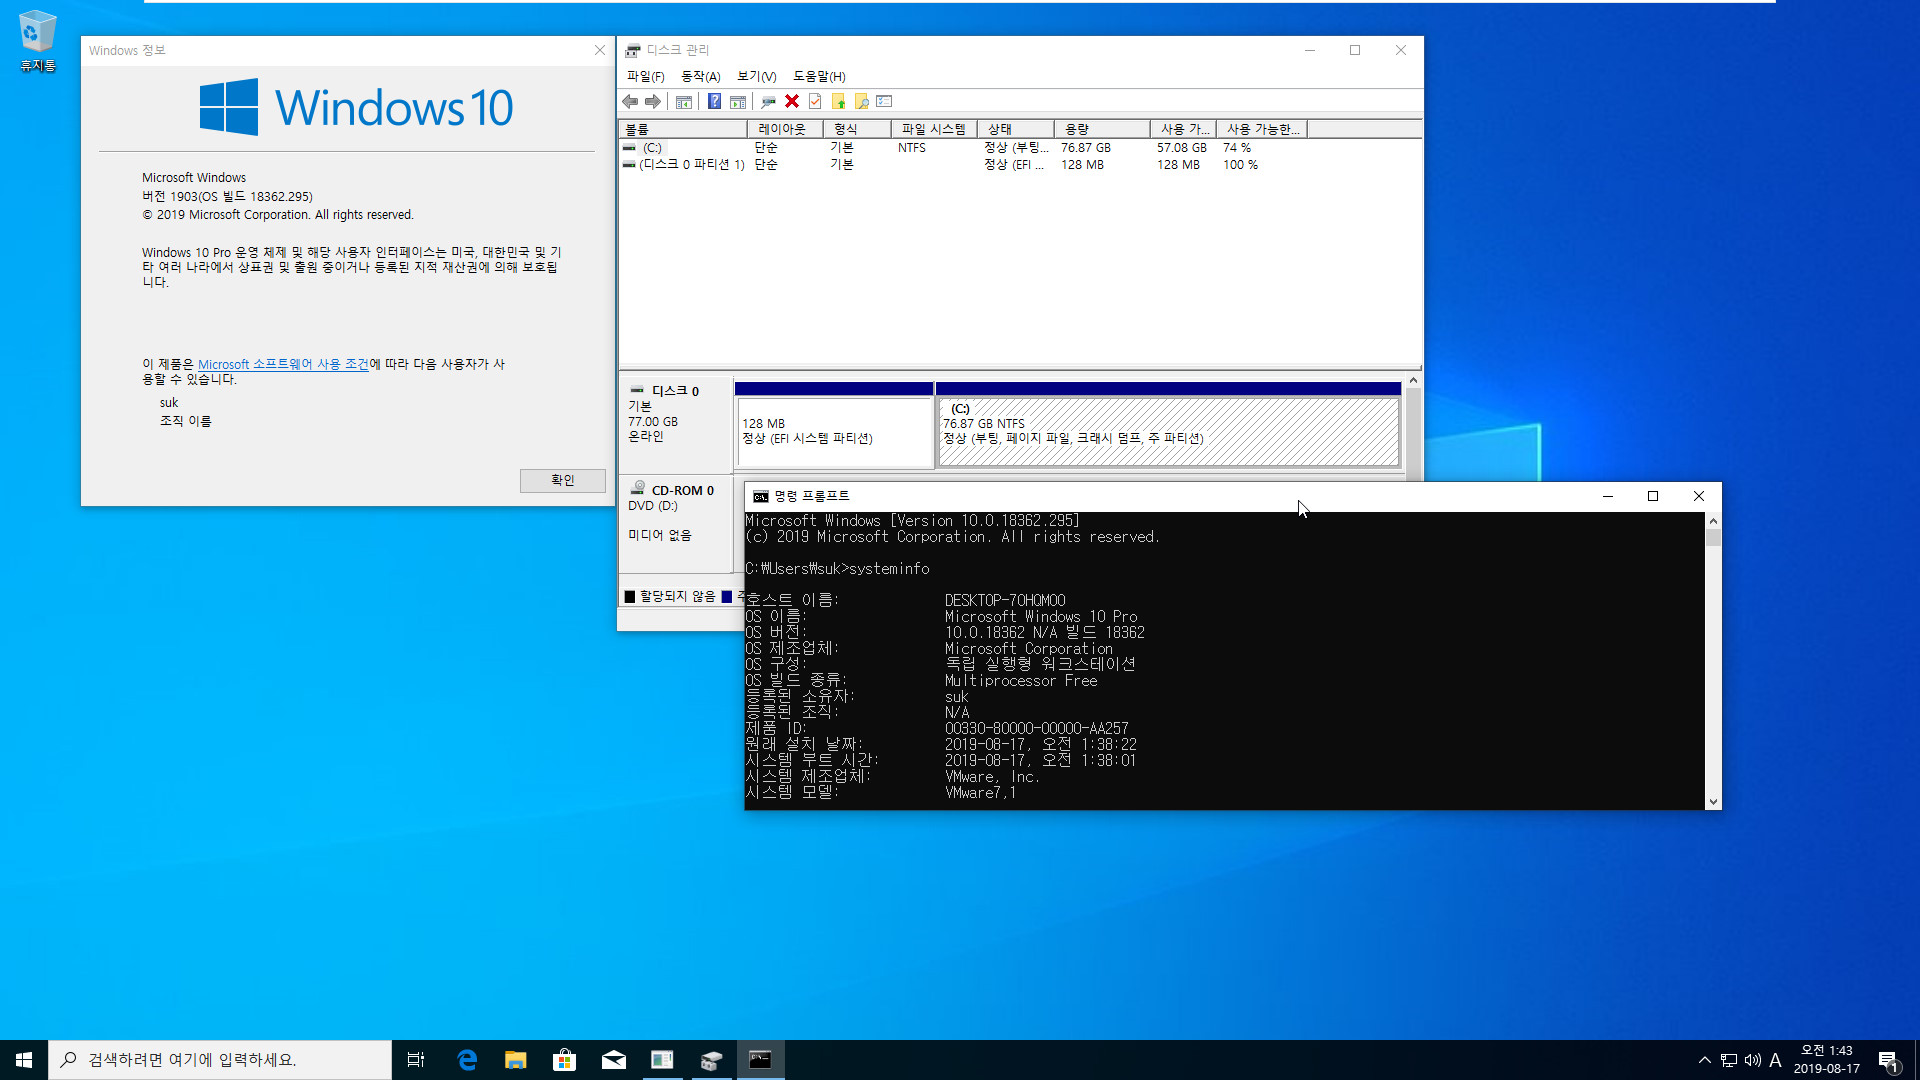The width and height of the screenshot is (1920, 1080).
Task: Sort by 형식 column header
Action: 856,129
